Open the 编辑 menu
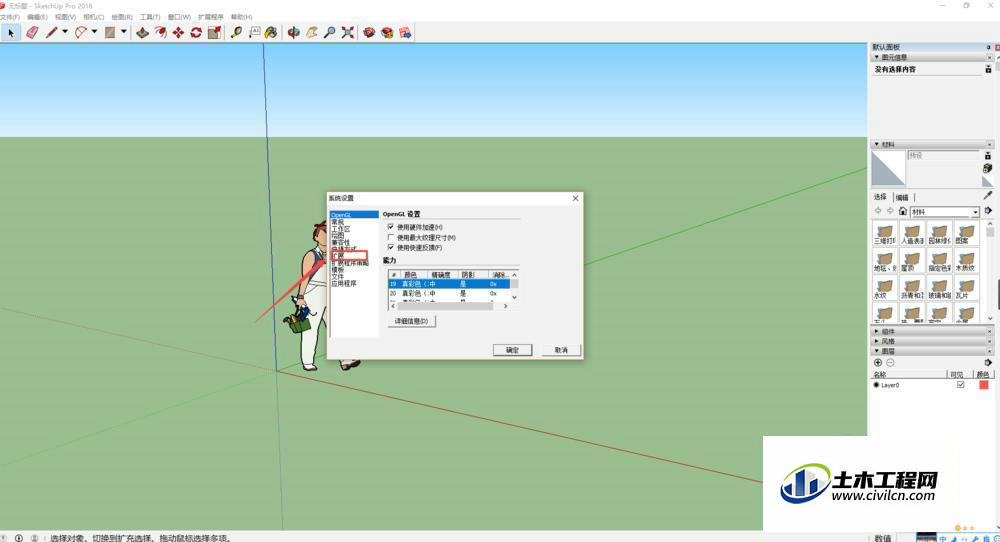This screenshot has width=1000, height=542. tap(37, 17)
